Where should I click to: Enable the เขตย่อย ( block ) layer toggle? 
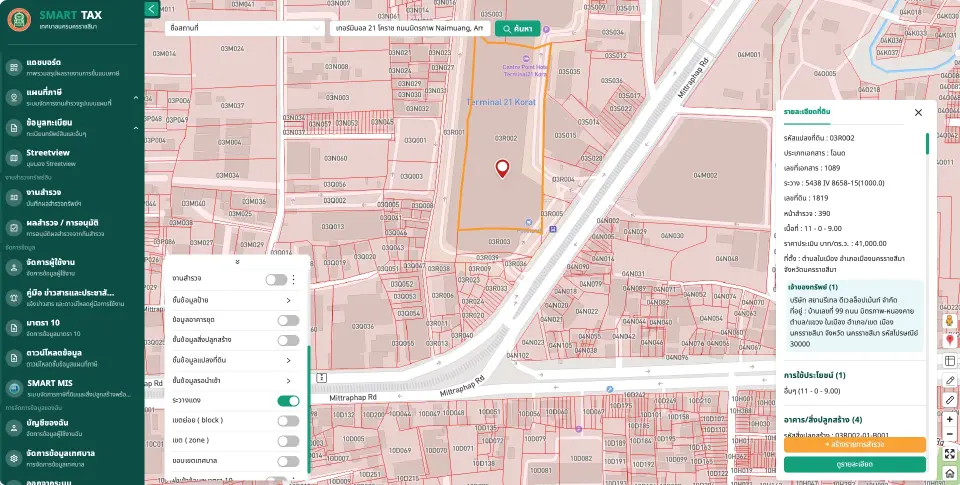point(288,421)
